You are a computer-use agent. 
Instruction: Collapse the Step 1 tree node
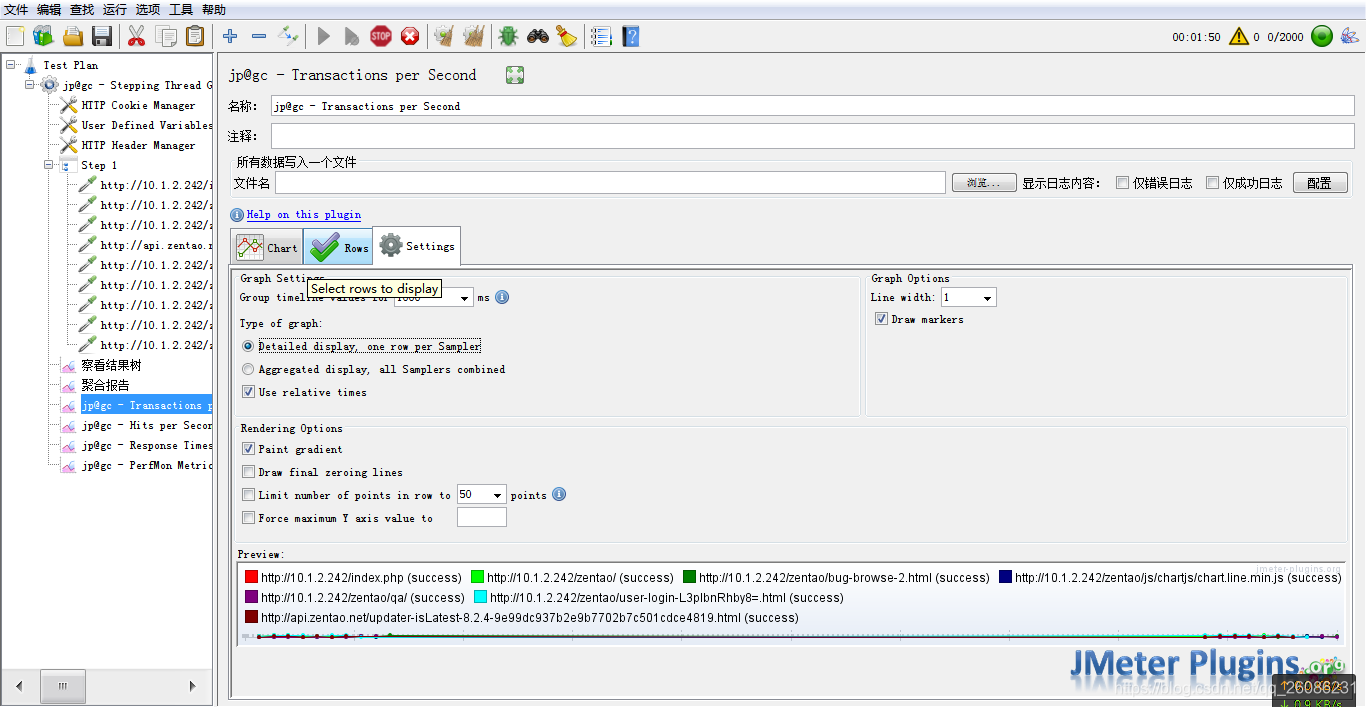[x=49, y=165]
